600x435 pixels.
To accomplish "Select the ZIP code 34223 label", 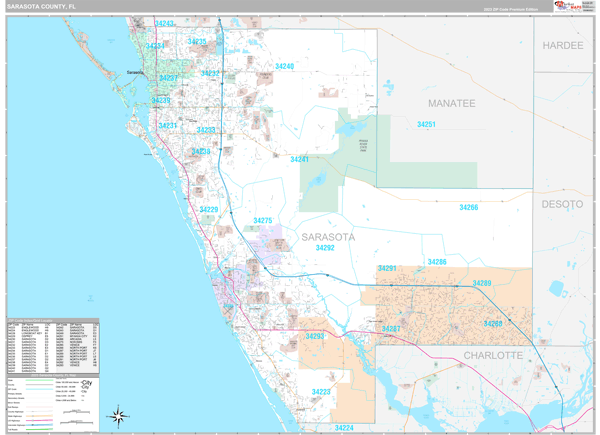I will (321, 392).
